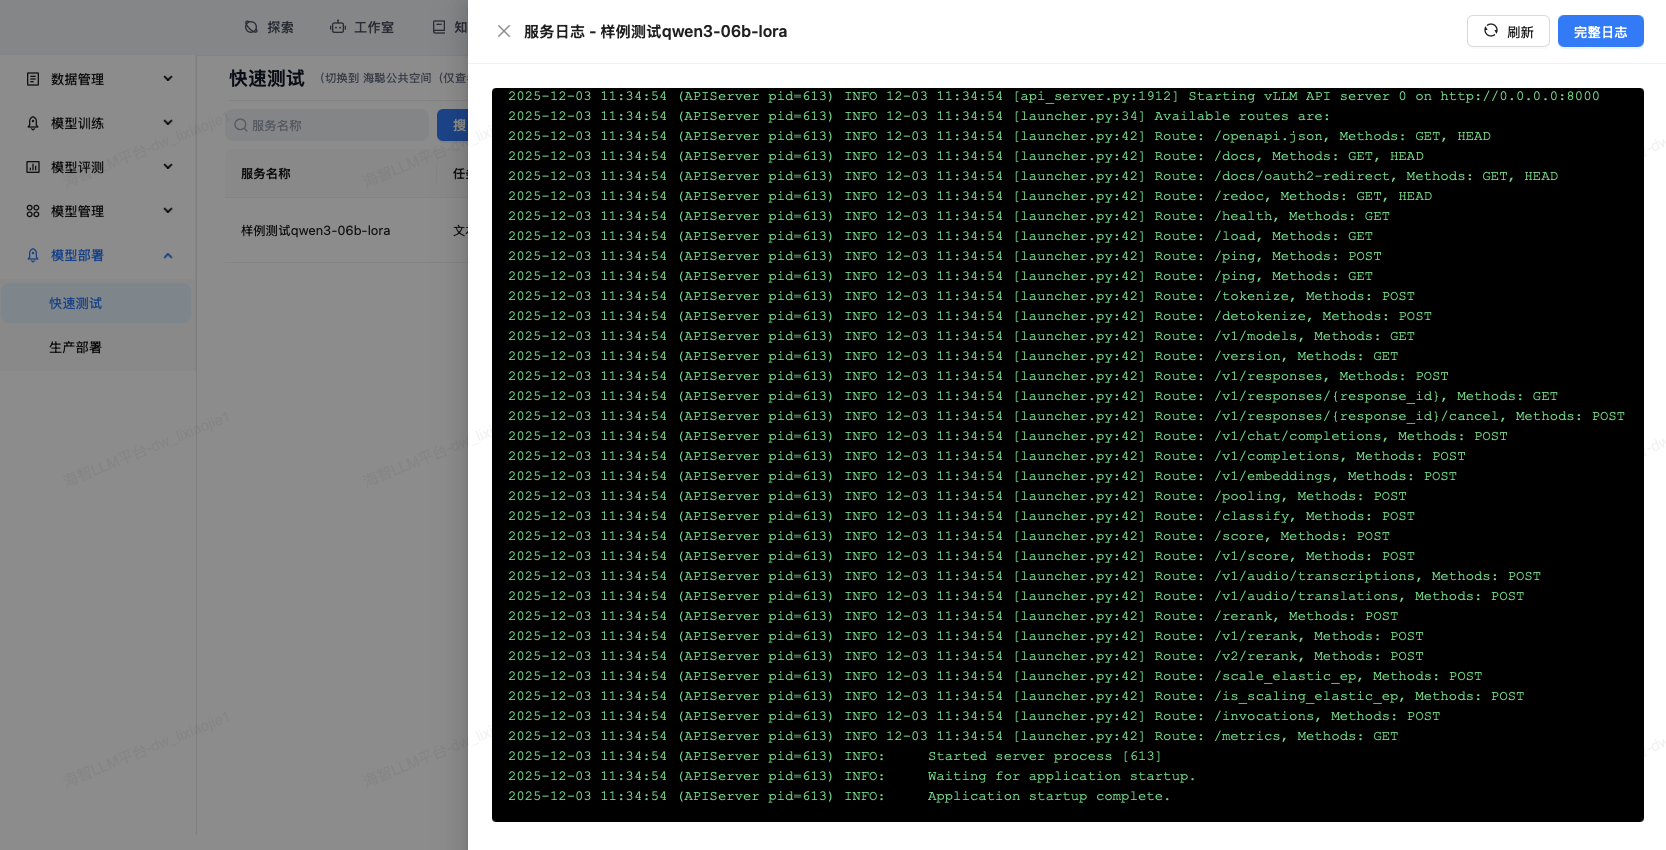This screenshot has height=850, width=1666.
Task: Click the search magnifier icon in 服务名称 field
Action: click(x=241, y=125)
